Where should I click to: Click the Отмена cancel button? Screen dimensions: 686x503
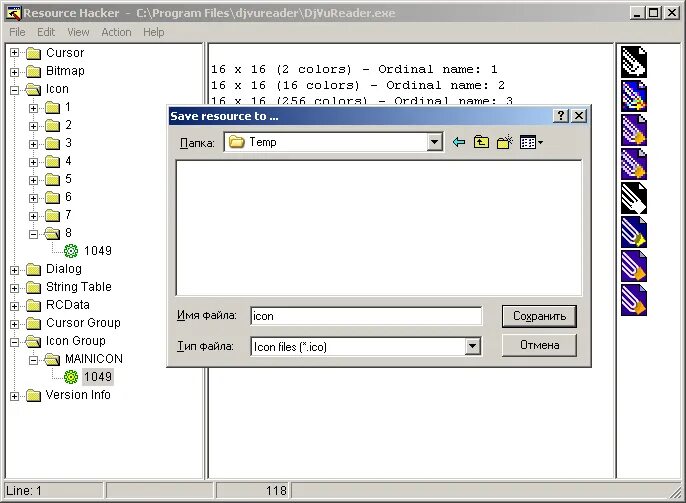(539, 345)
